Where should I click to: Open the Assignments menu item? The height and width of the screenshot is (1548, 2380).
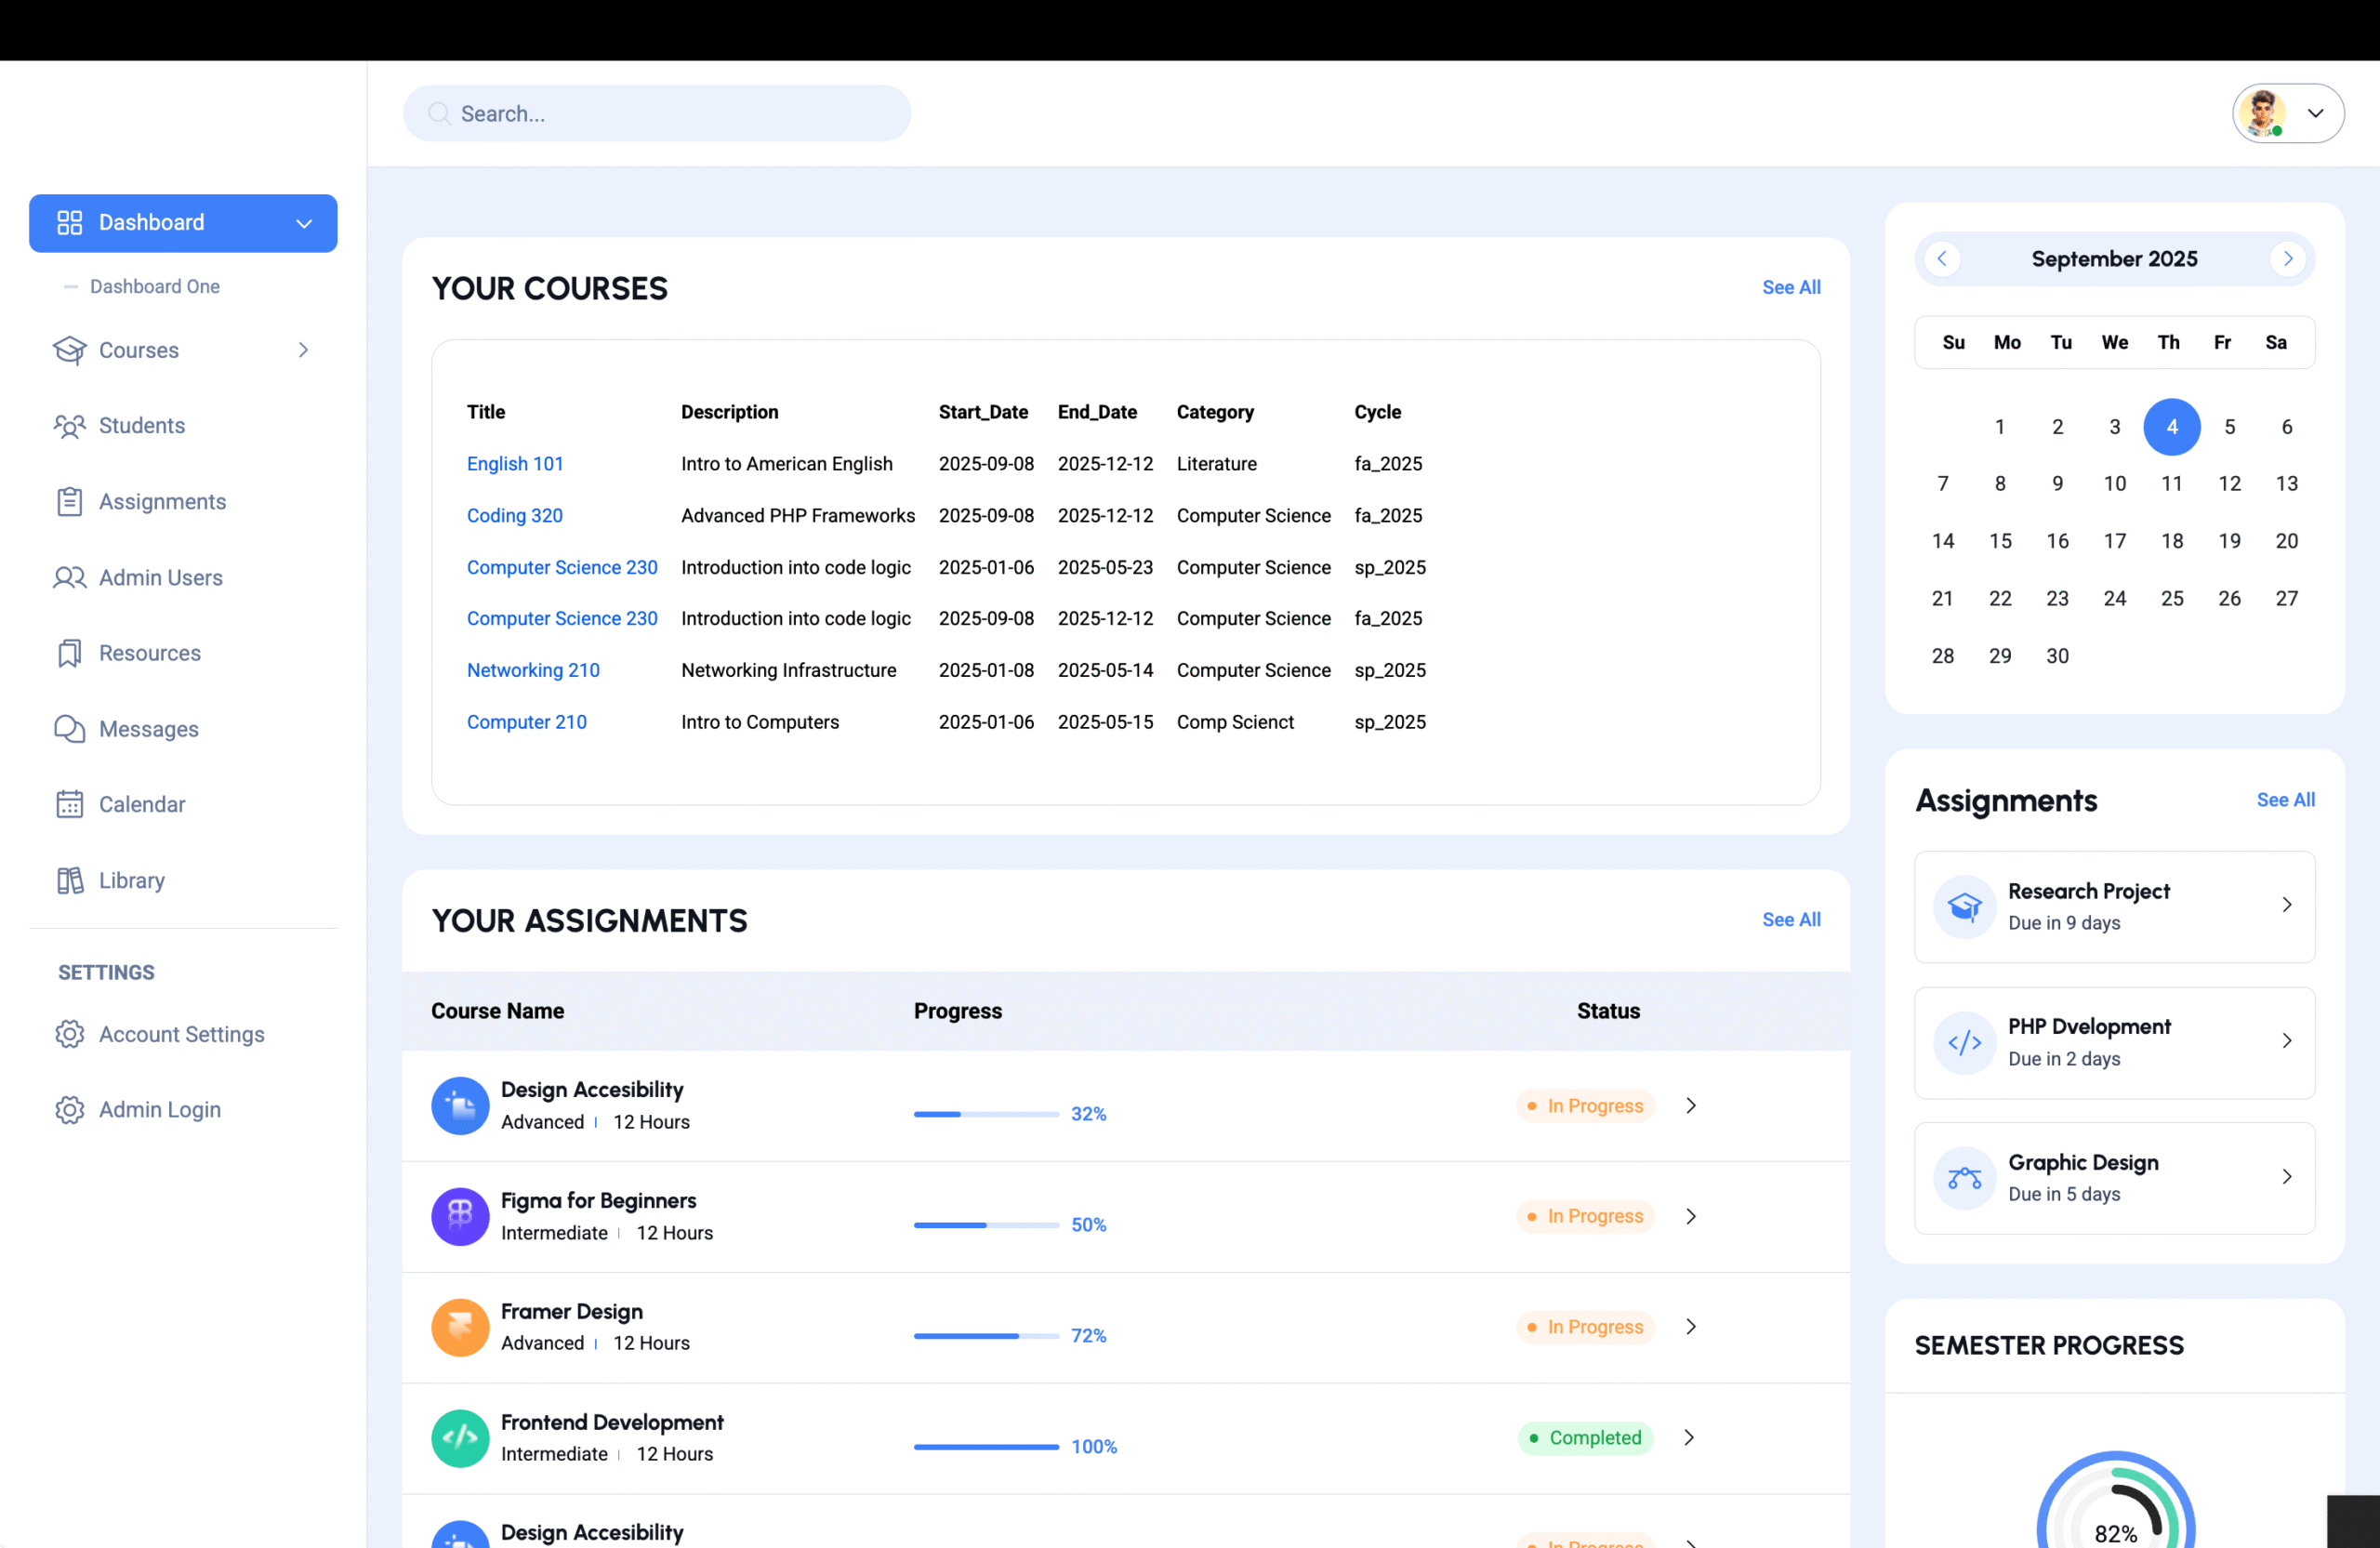pyautogui.click(x=183, y=502)
